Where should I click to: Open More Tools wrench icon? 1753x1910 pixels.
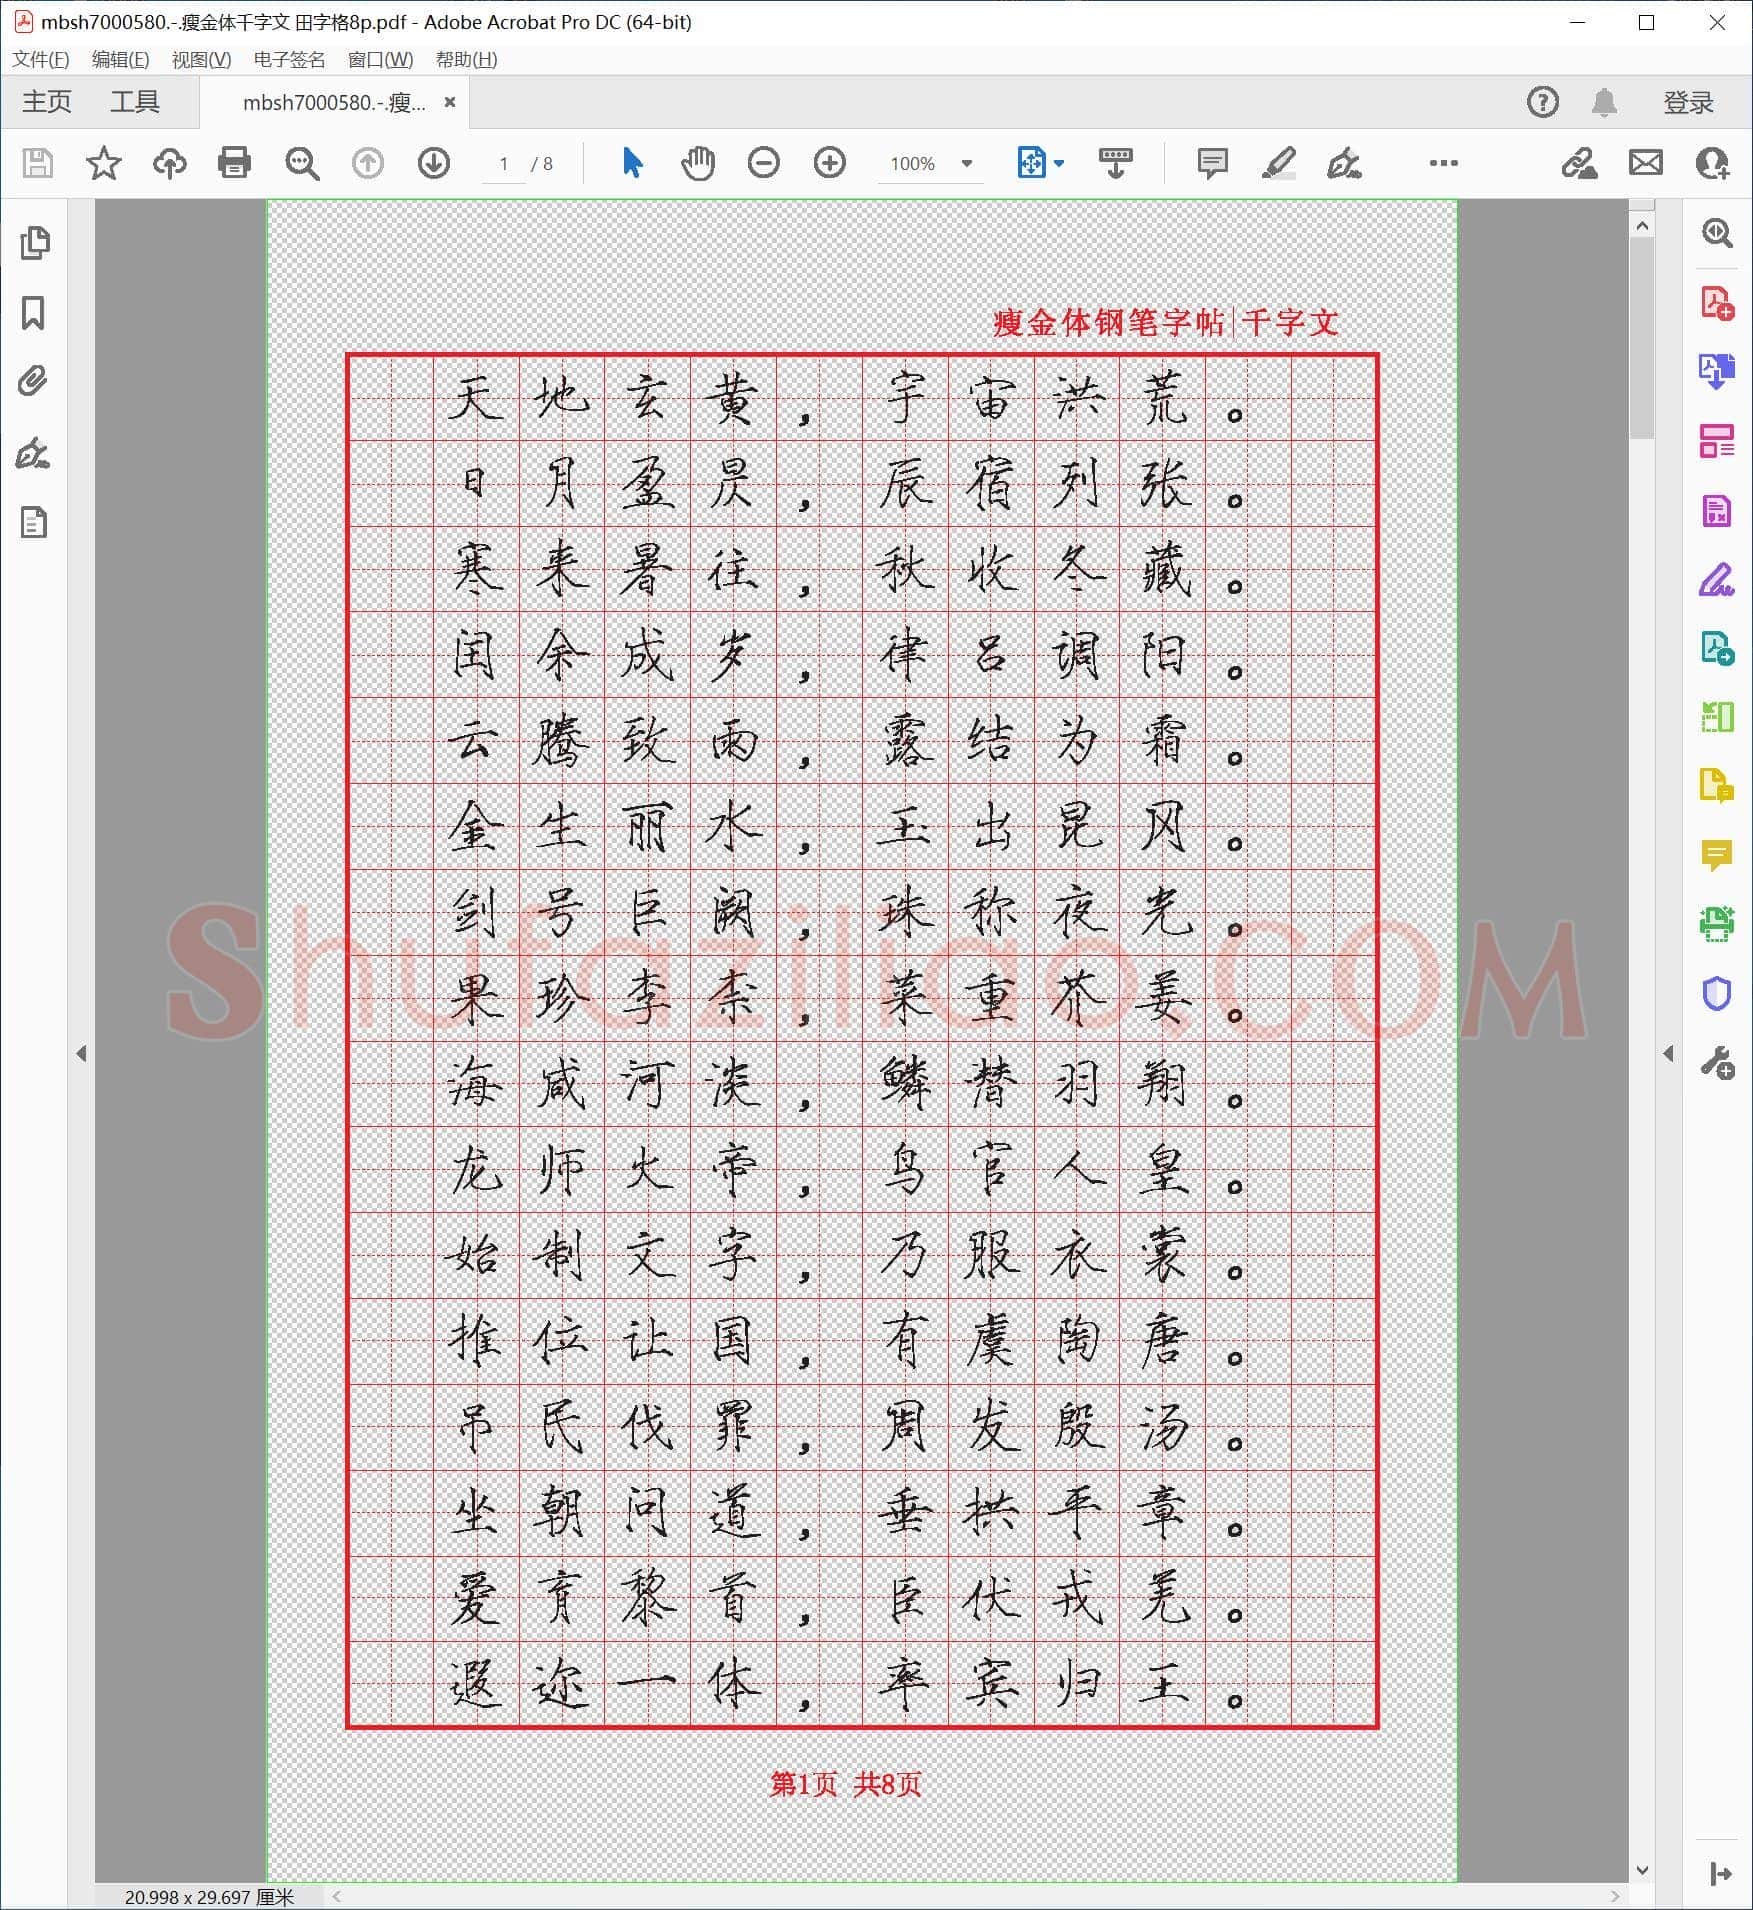pyautogui.click(x=1718, y=1062)
